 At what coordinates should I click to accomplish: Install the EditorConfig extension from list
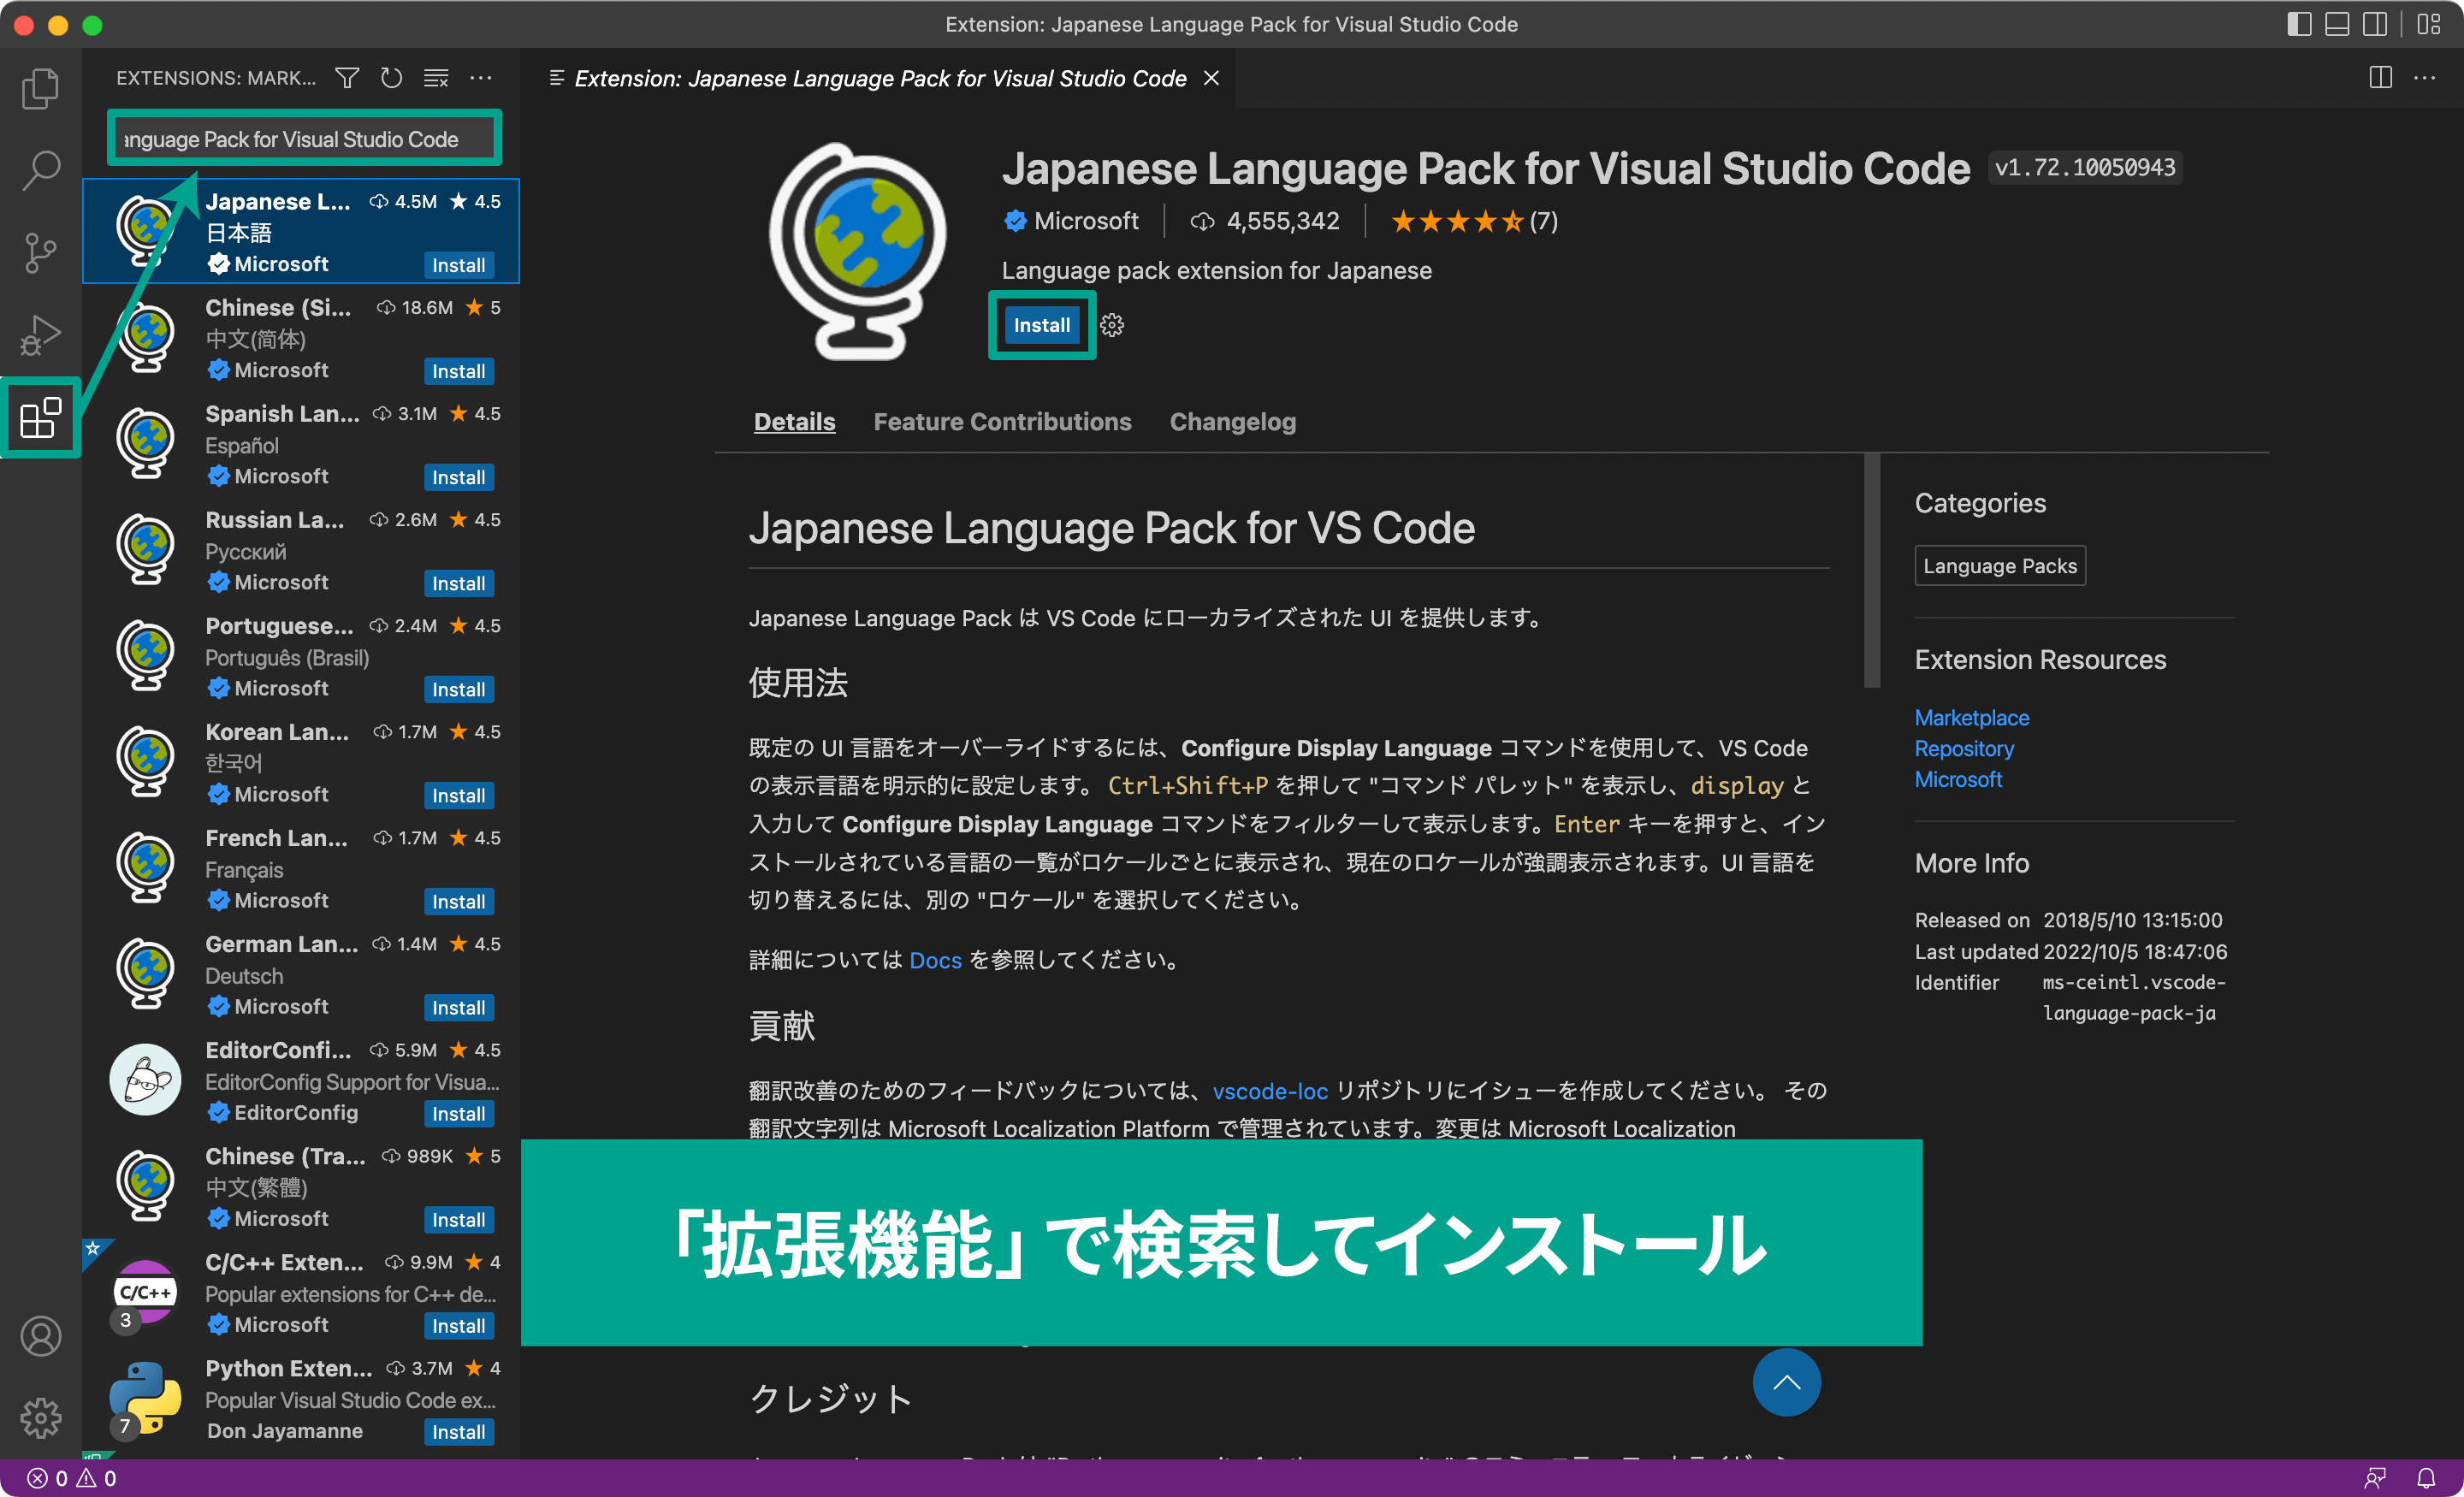[458, 1113]
